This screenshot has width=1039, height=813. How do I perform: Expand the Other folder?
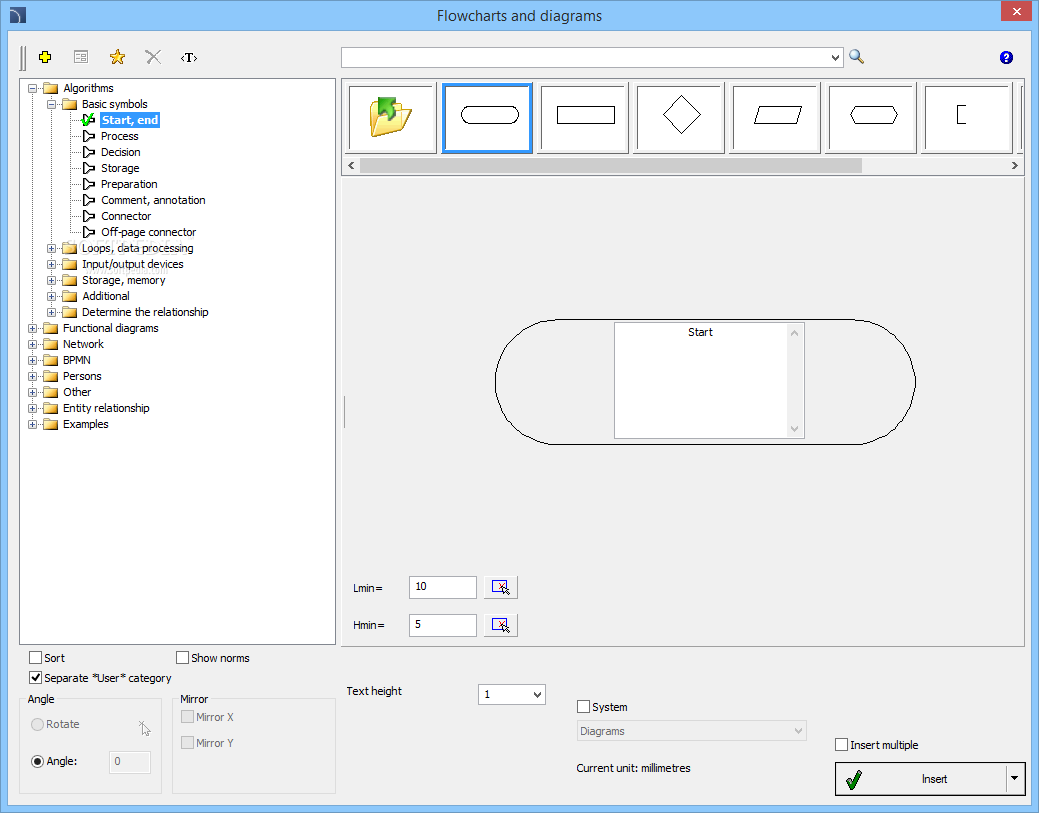click(32, 392)
